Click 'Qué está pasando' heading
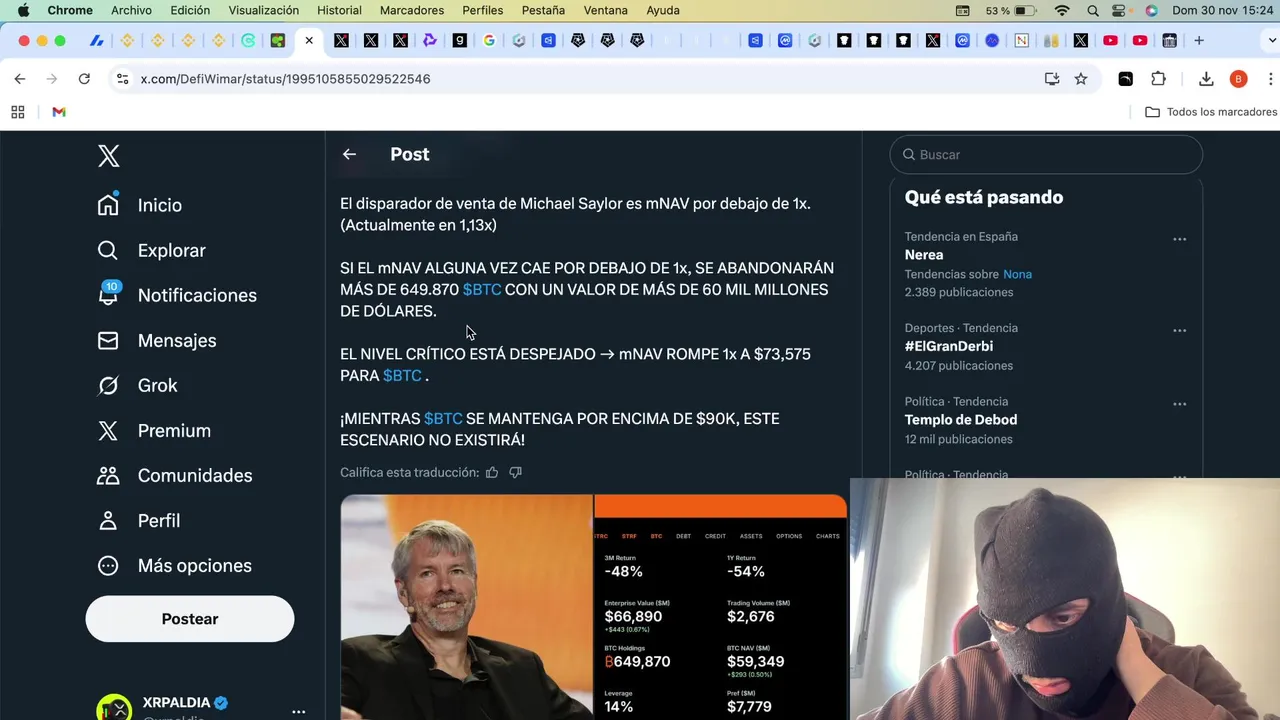 tap(984, 197)
